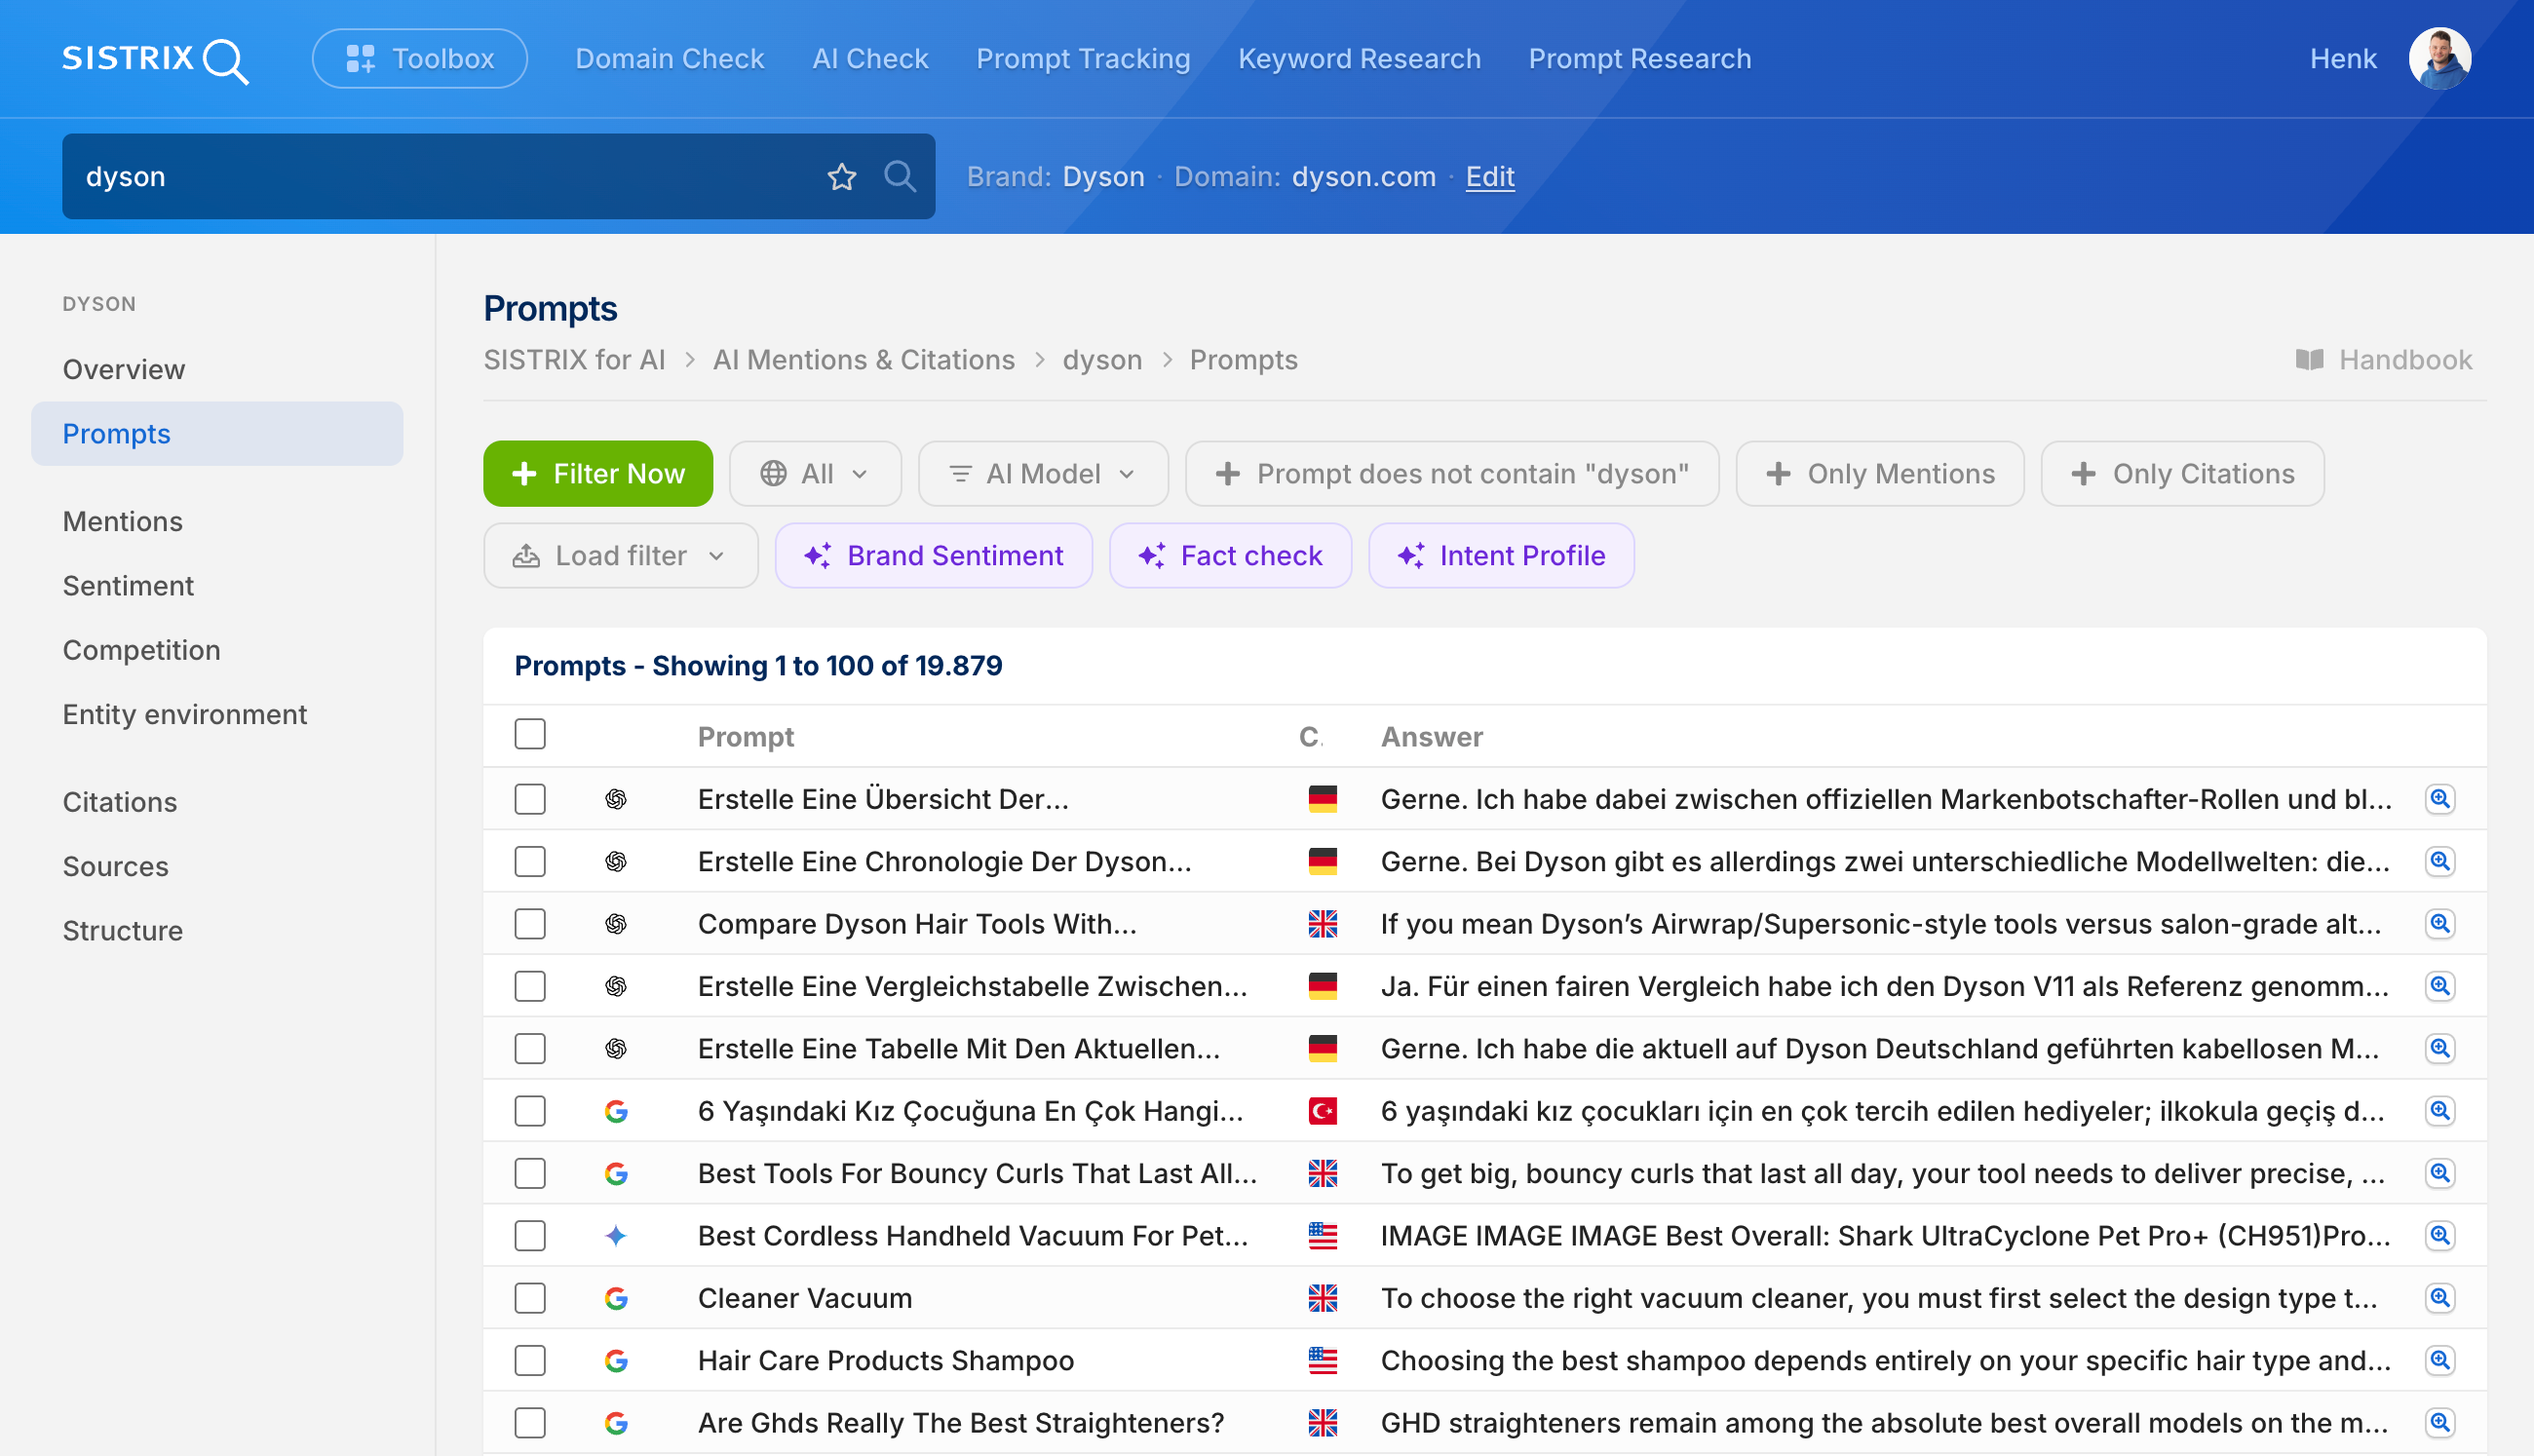Toggle the select-all checkbox in table header
2534x1456 pixels.
[x=530, y=734]
